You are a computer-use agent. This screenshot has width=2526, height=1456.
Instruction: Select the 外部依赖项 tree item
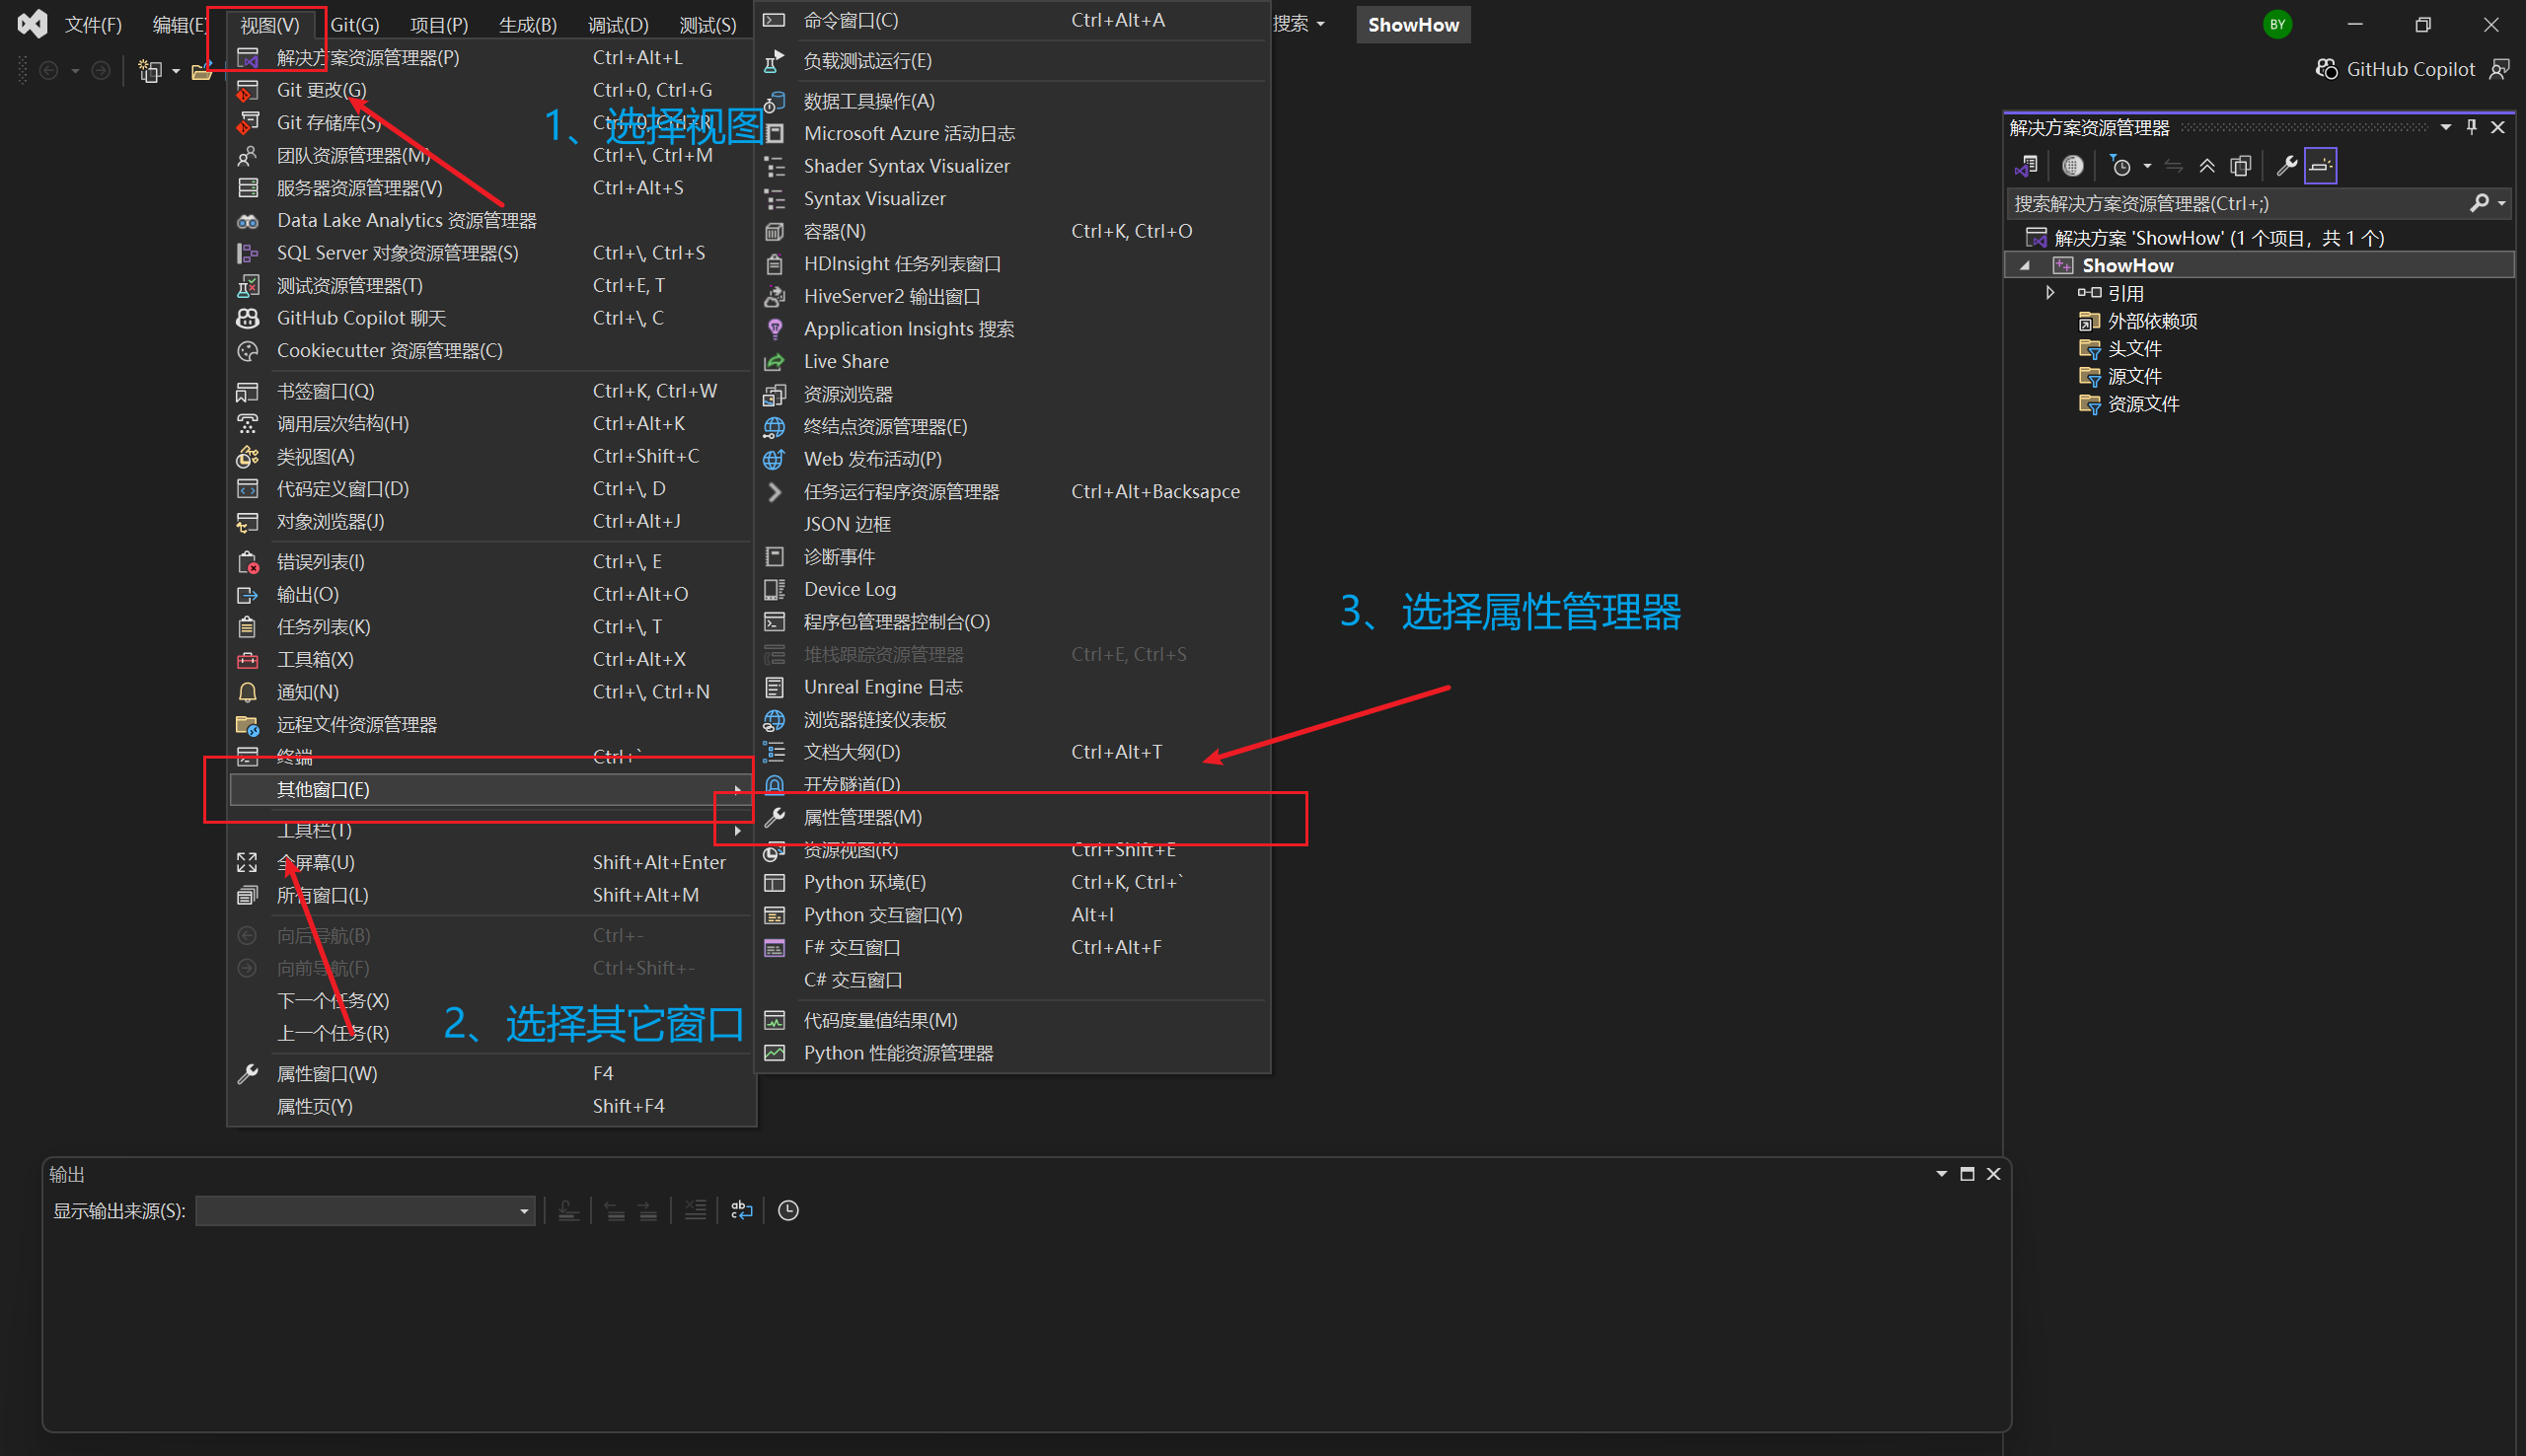pos(2151,321)
